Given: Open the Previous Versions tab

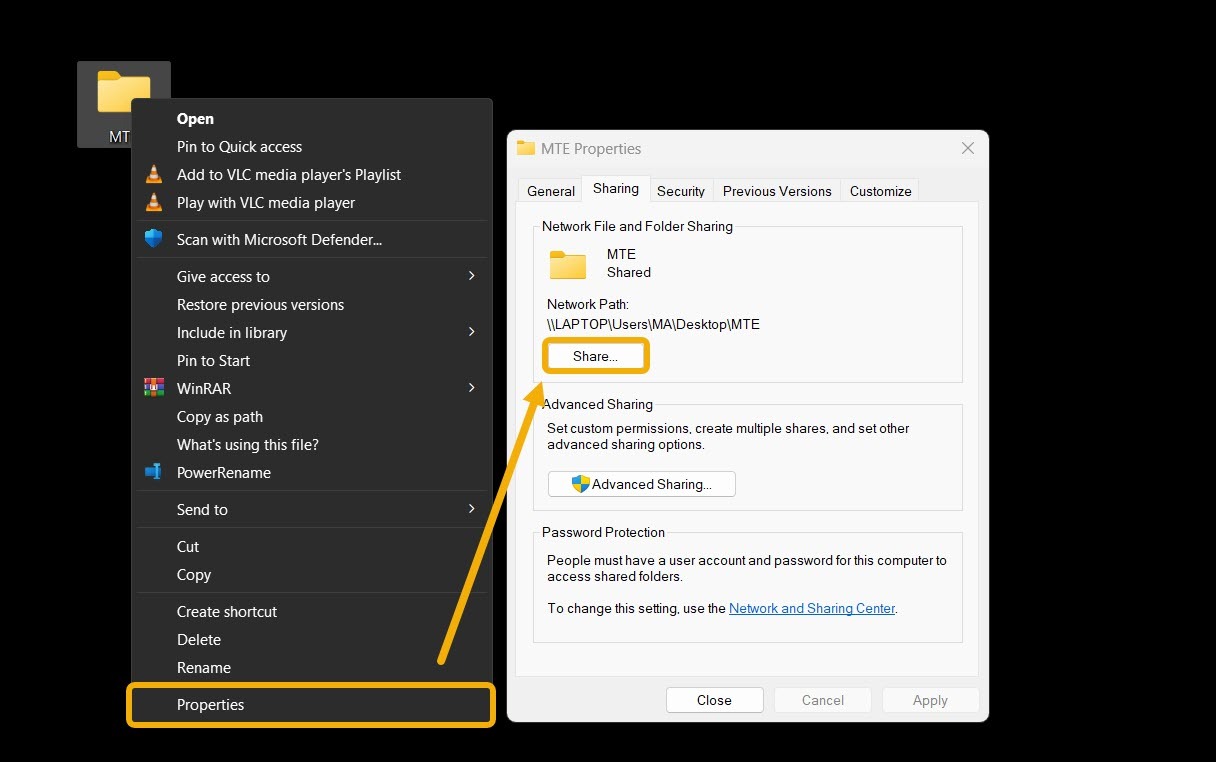Looking at the screenshot, I should [x=777, y=190].
